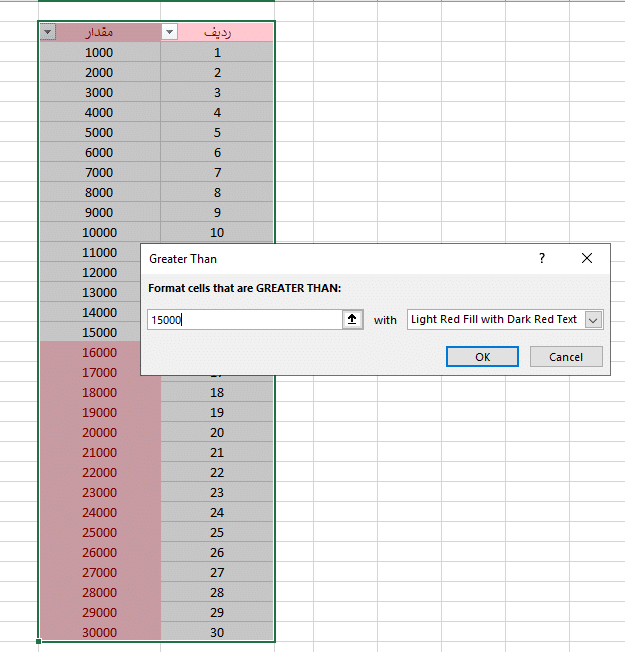Click the Help question mark in Greater Than dialog

[x=542, y=258]
